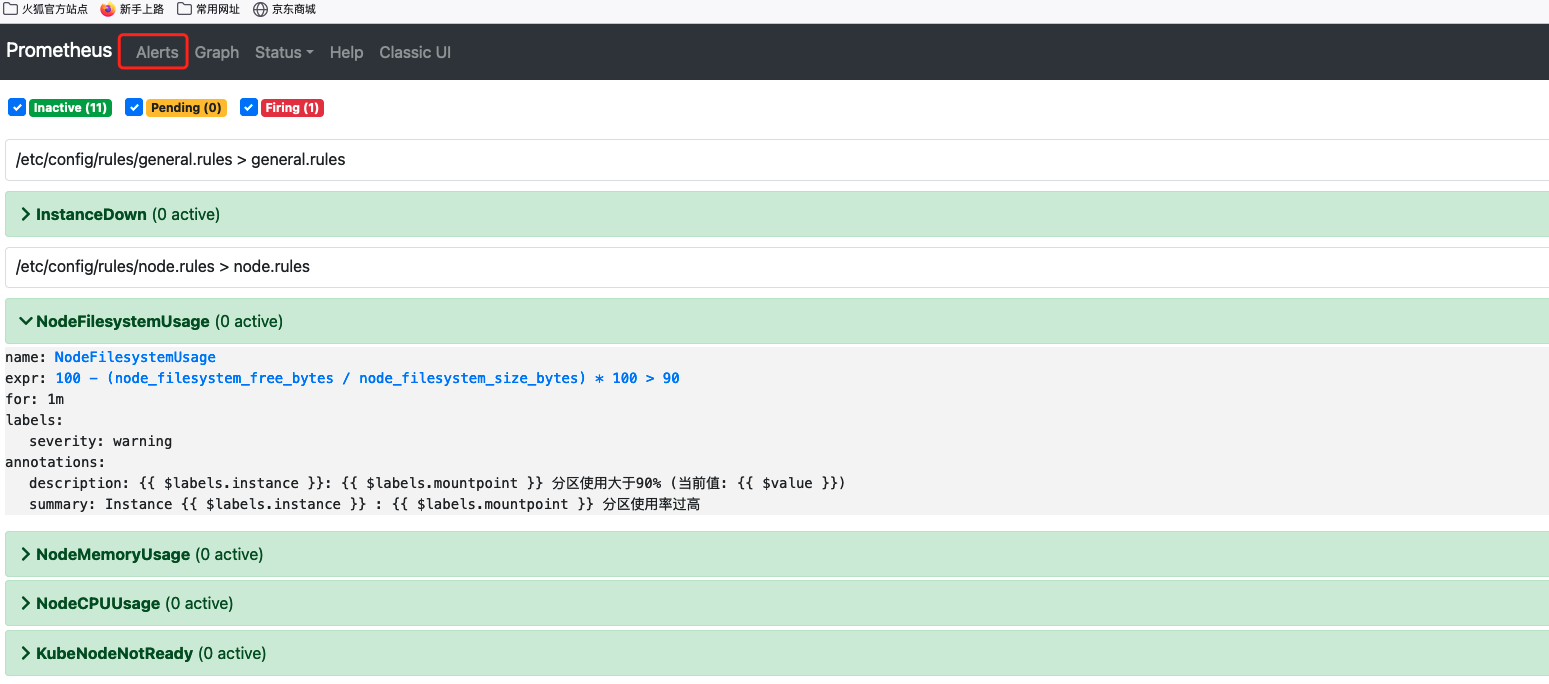Uncheck the Inactive alerts filter checkbox

17,107
